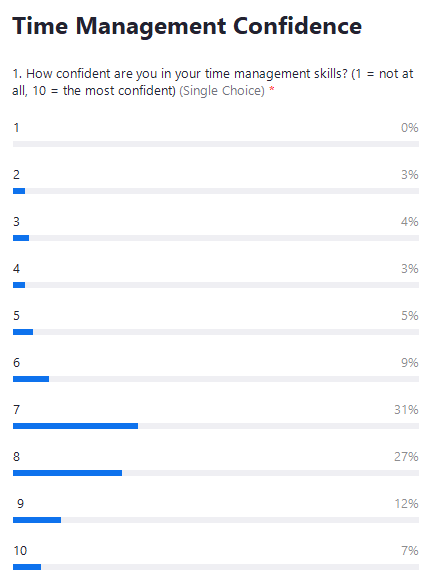Screen dimensions: 432x576
Task: Click the Time Management Confidence heading
Action: (187, 26)
